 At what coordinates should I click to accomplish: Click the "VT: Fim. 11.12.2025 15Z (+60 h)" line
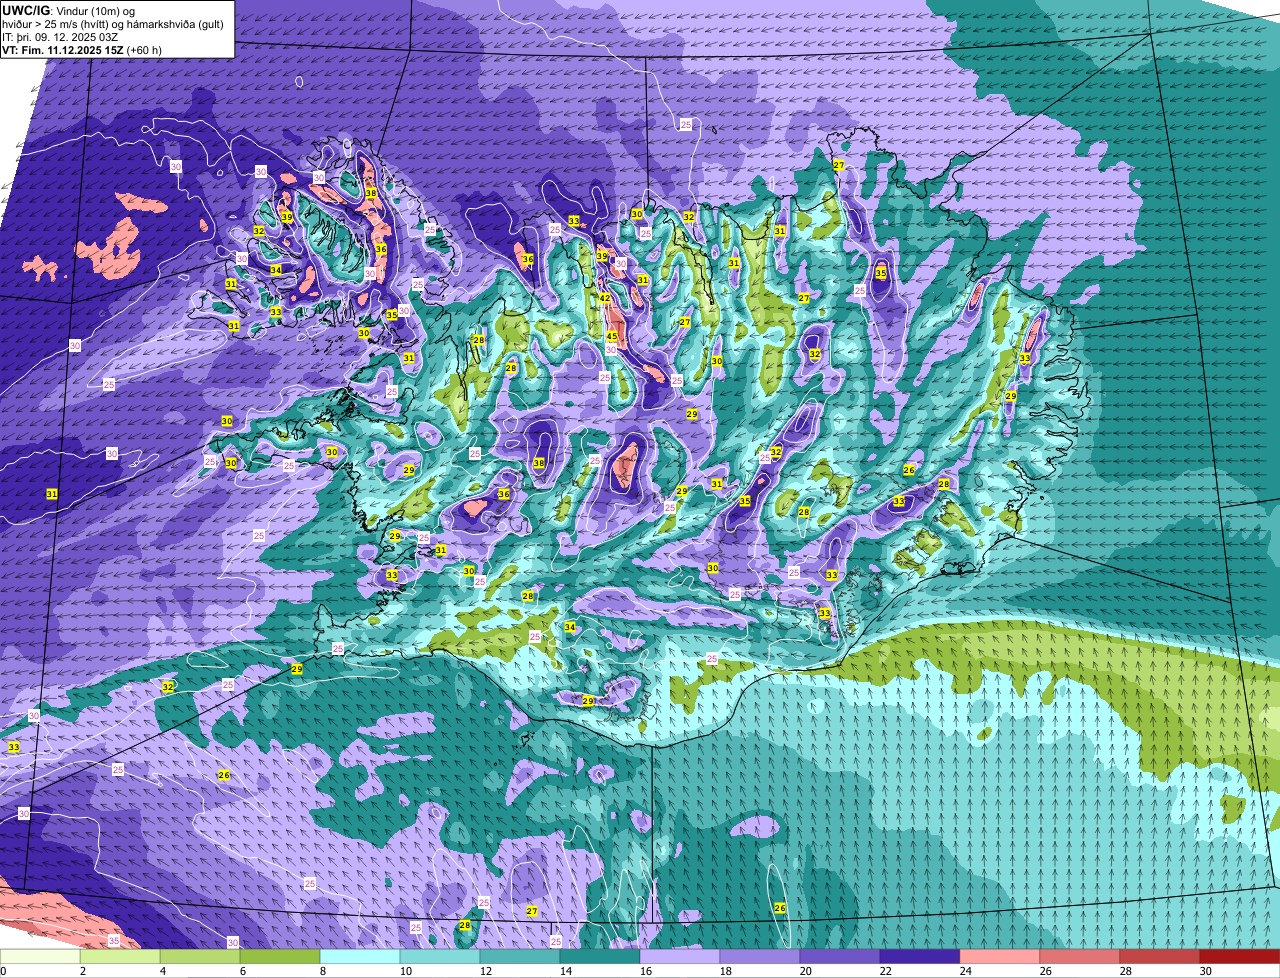coord(82,50)
